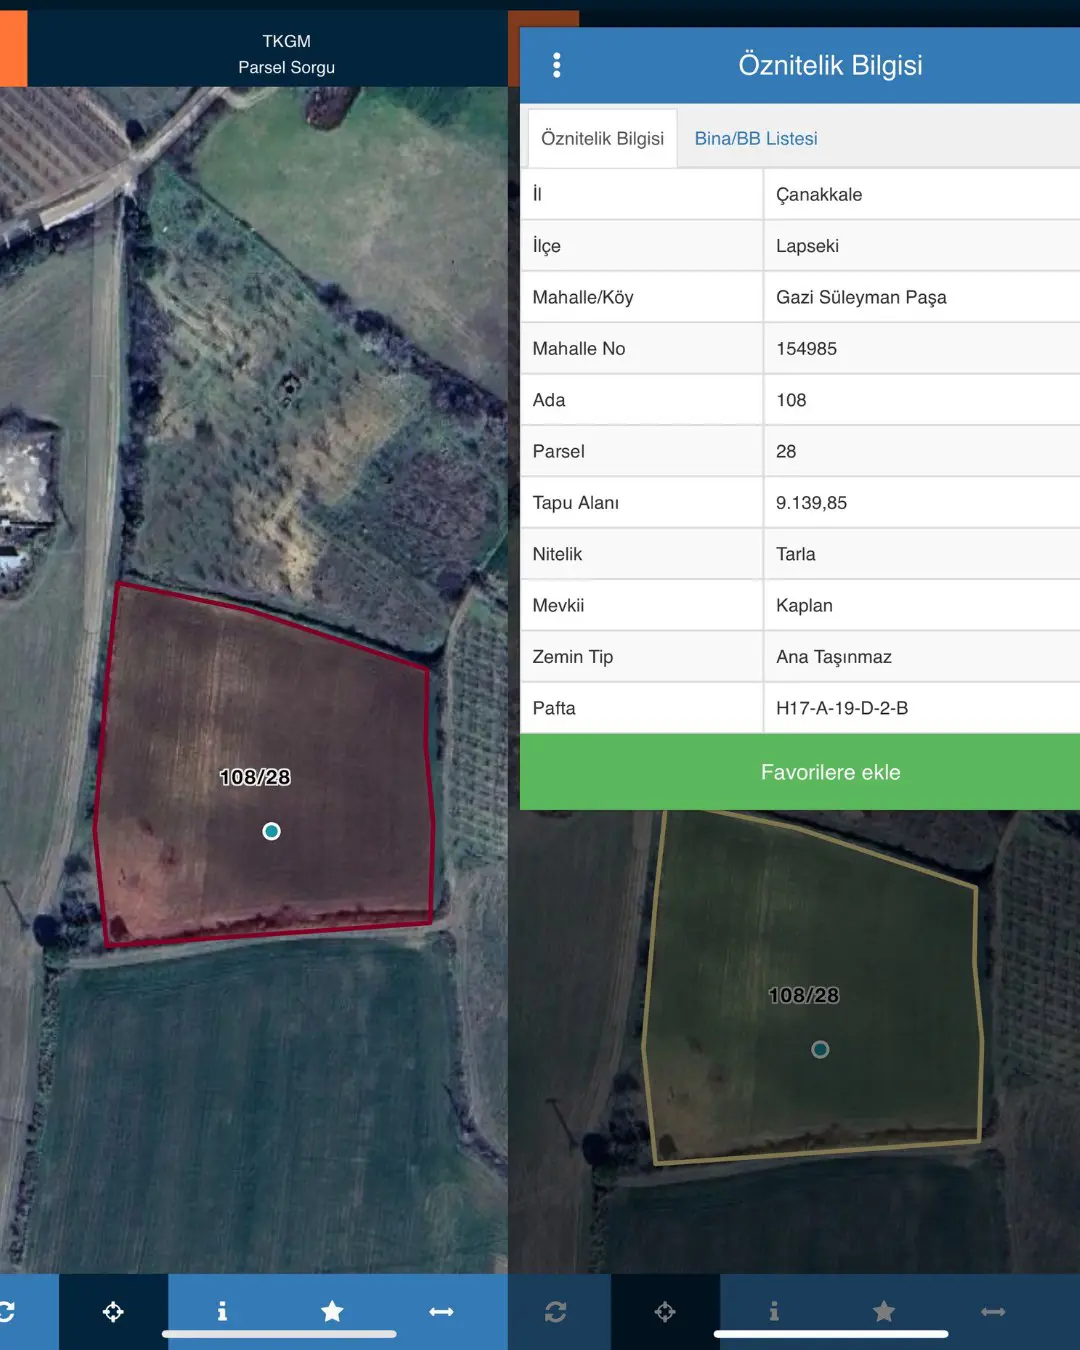Tap the dimmed refresh icon in the right screen toolbar
The image size is (1080, 1350).
coord(556,1311)
